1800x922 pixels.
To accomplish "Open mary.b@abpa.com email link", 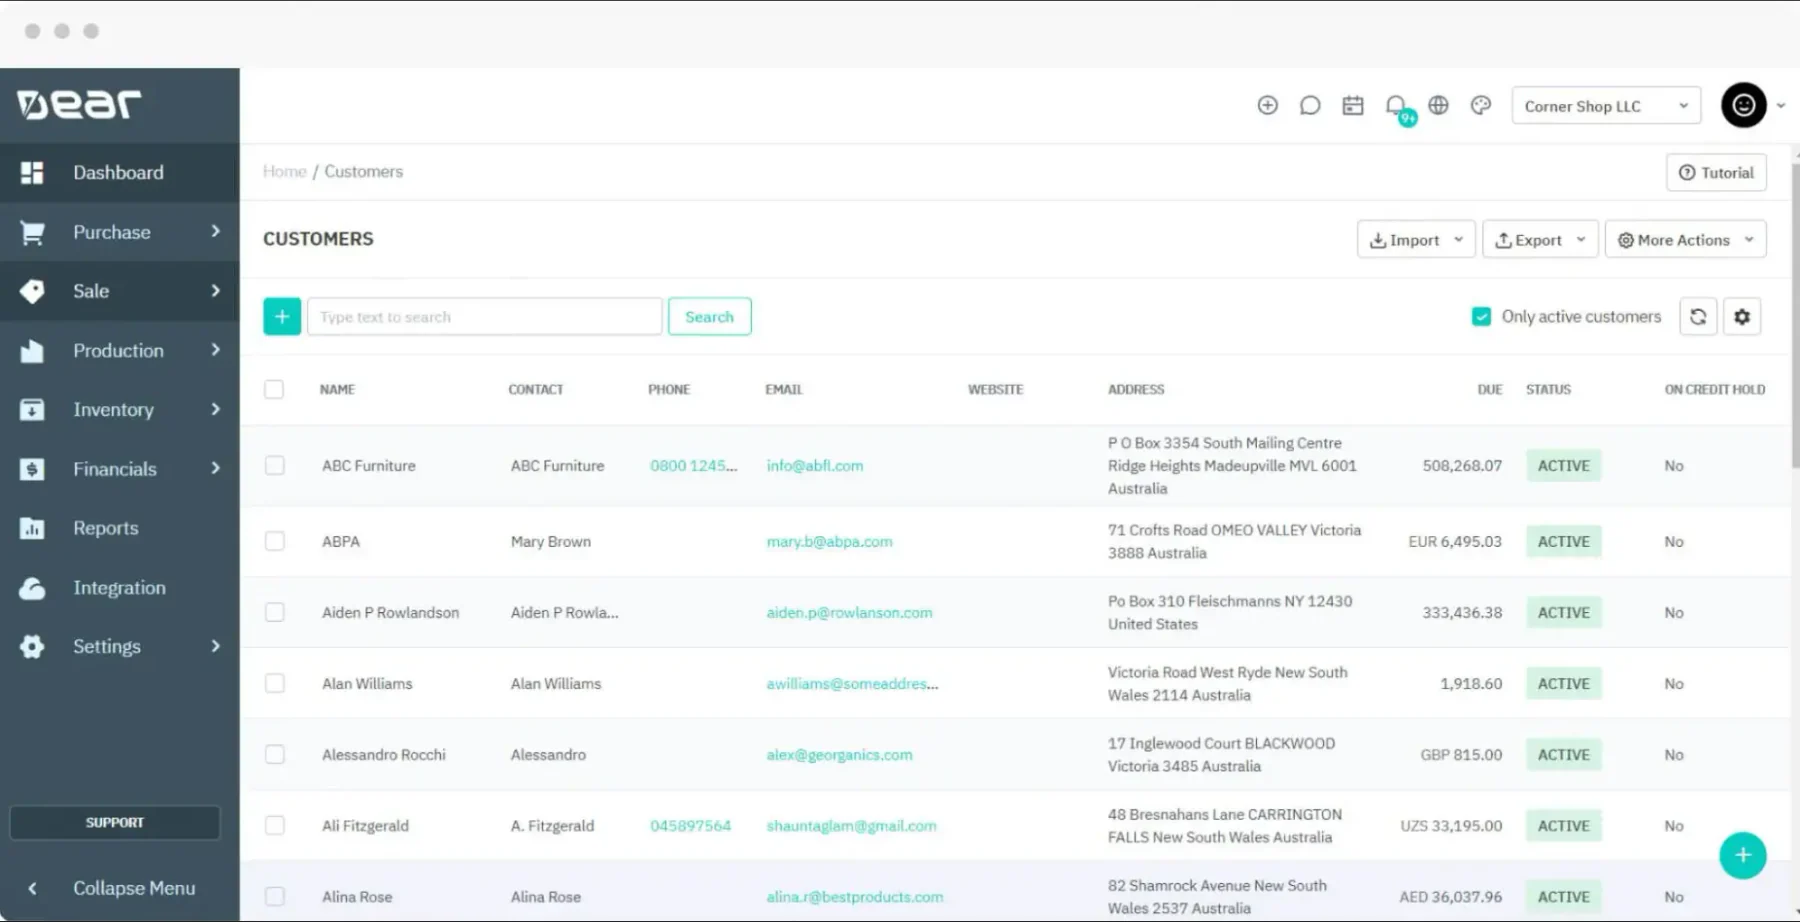I will 829,541.
